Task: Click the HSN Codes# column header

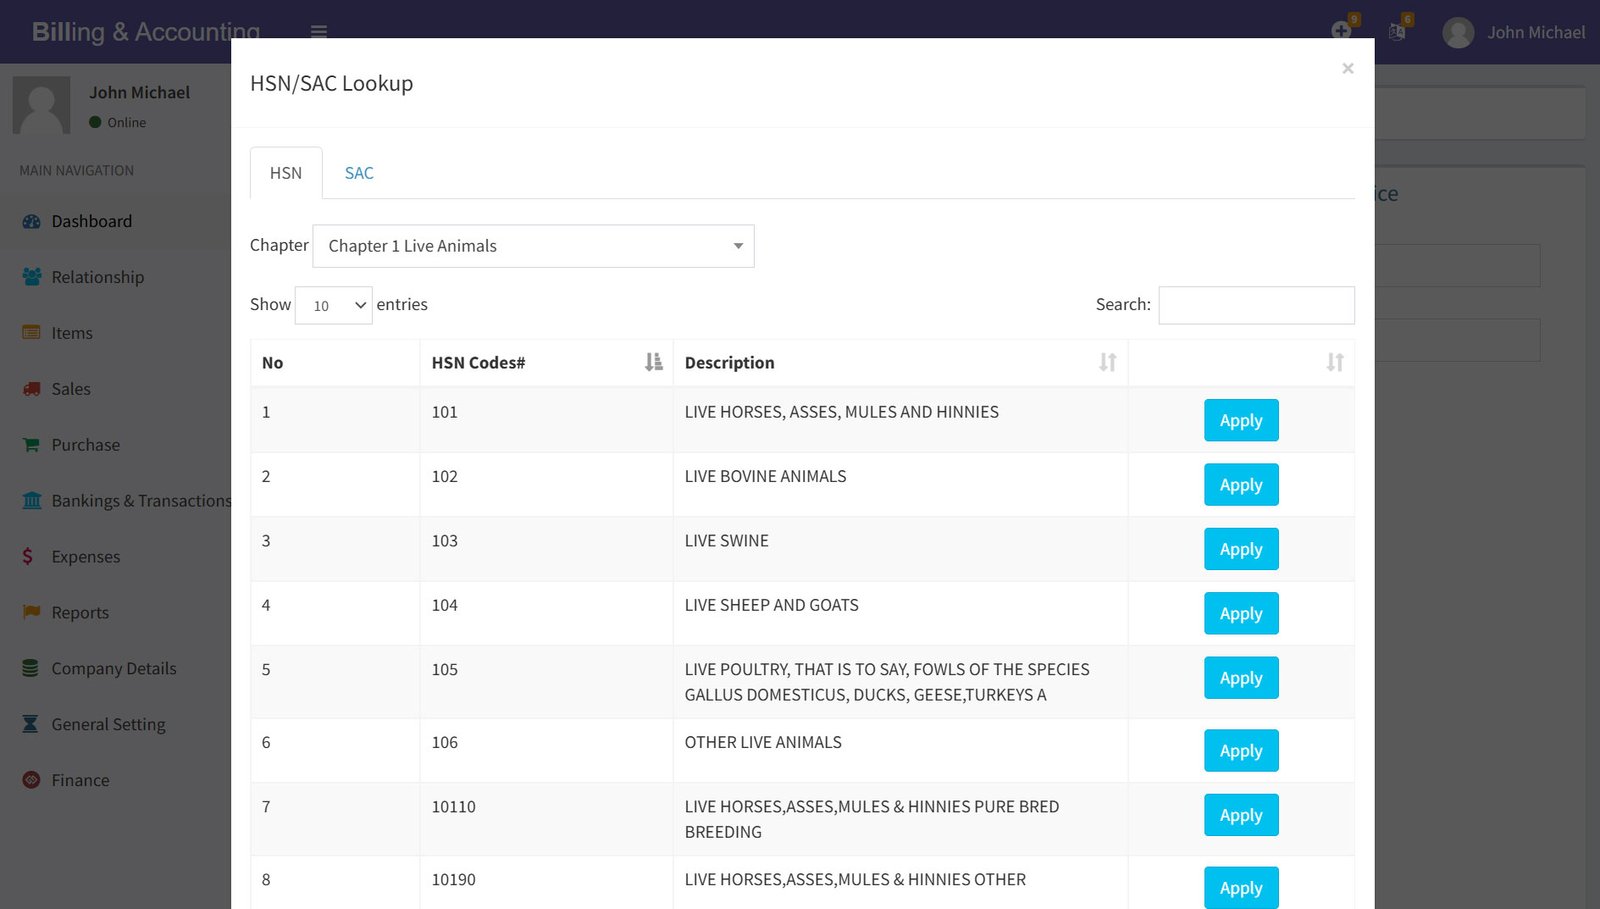Action: 547,362
